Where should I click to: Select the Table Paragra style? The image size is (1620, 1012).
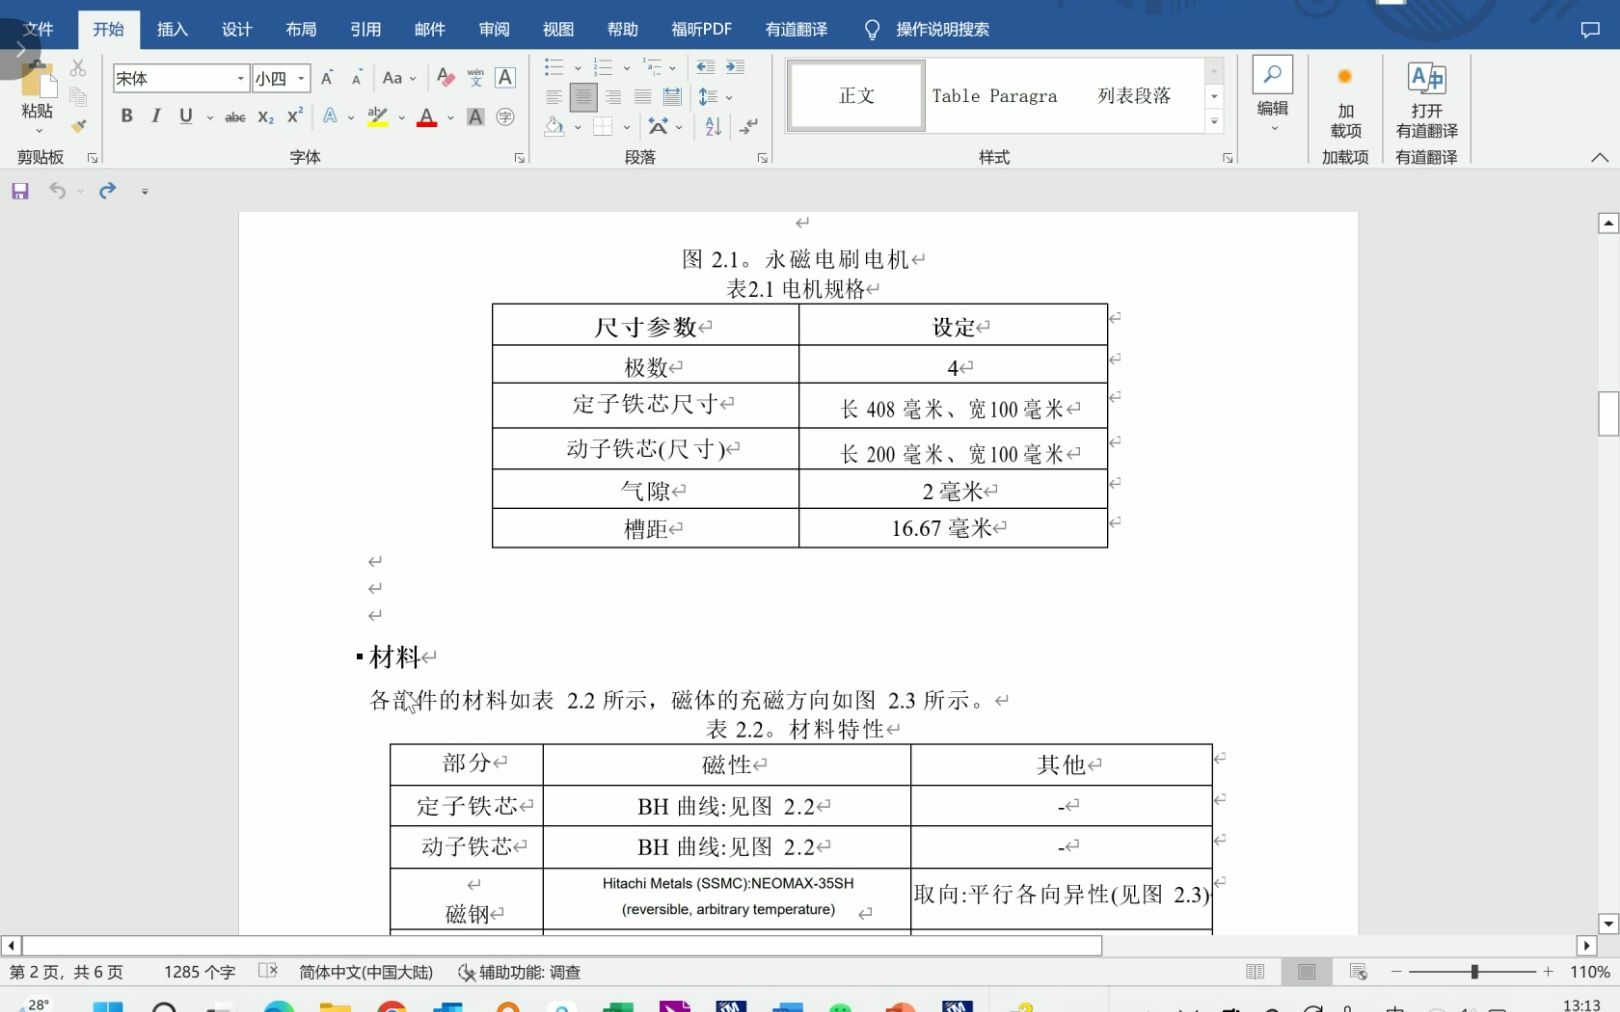(x=994, y=95)
